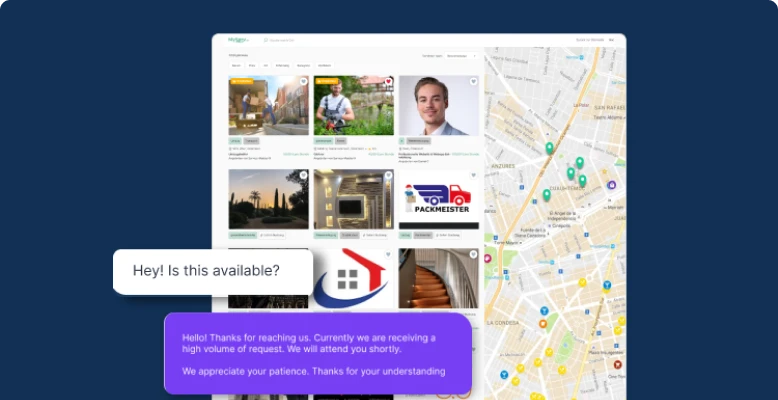
Task: Open the illuminated TV wall photo
Action: tap(354, 200)
